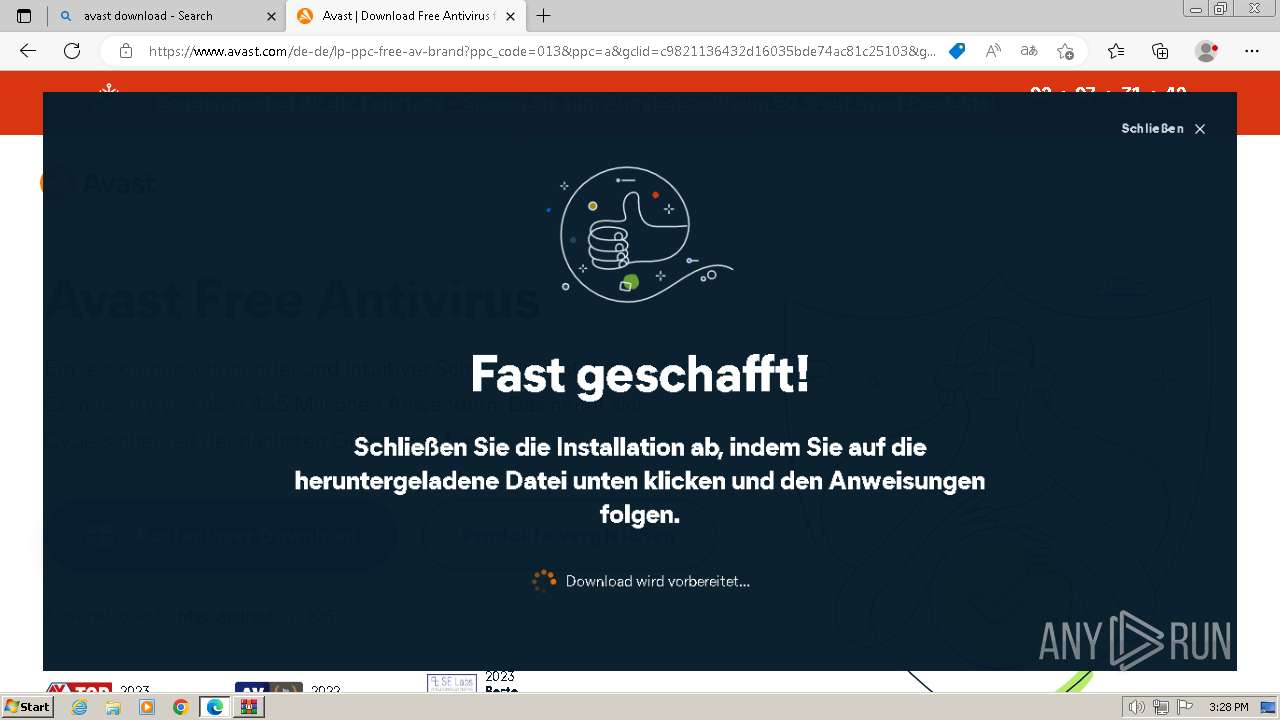The image size is (1280, 720).
Task: Open the Favorites list
Action: pyautogui.click(x=1116, y=51)
